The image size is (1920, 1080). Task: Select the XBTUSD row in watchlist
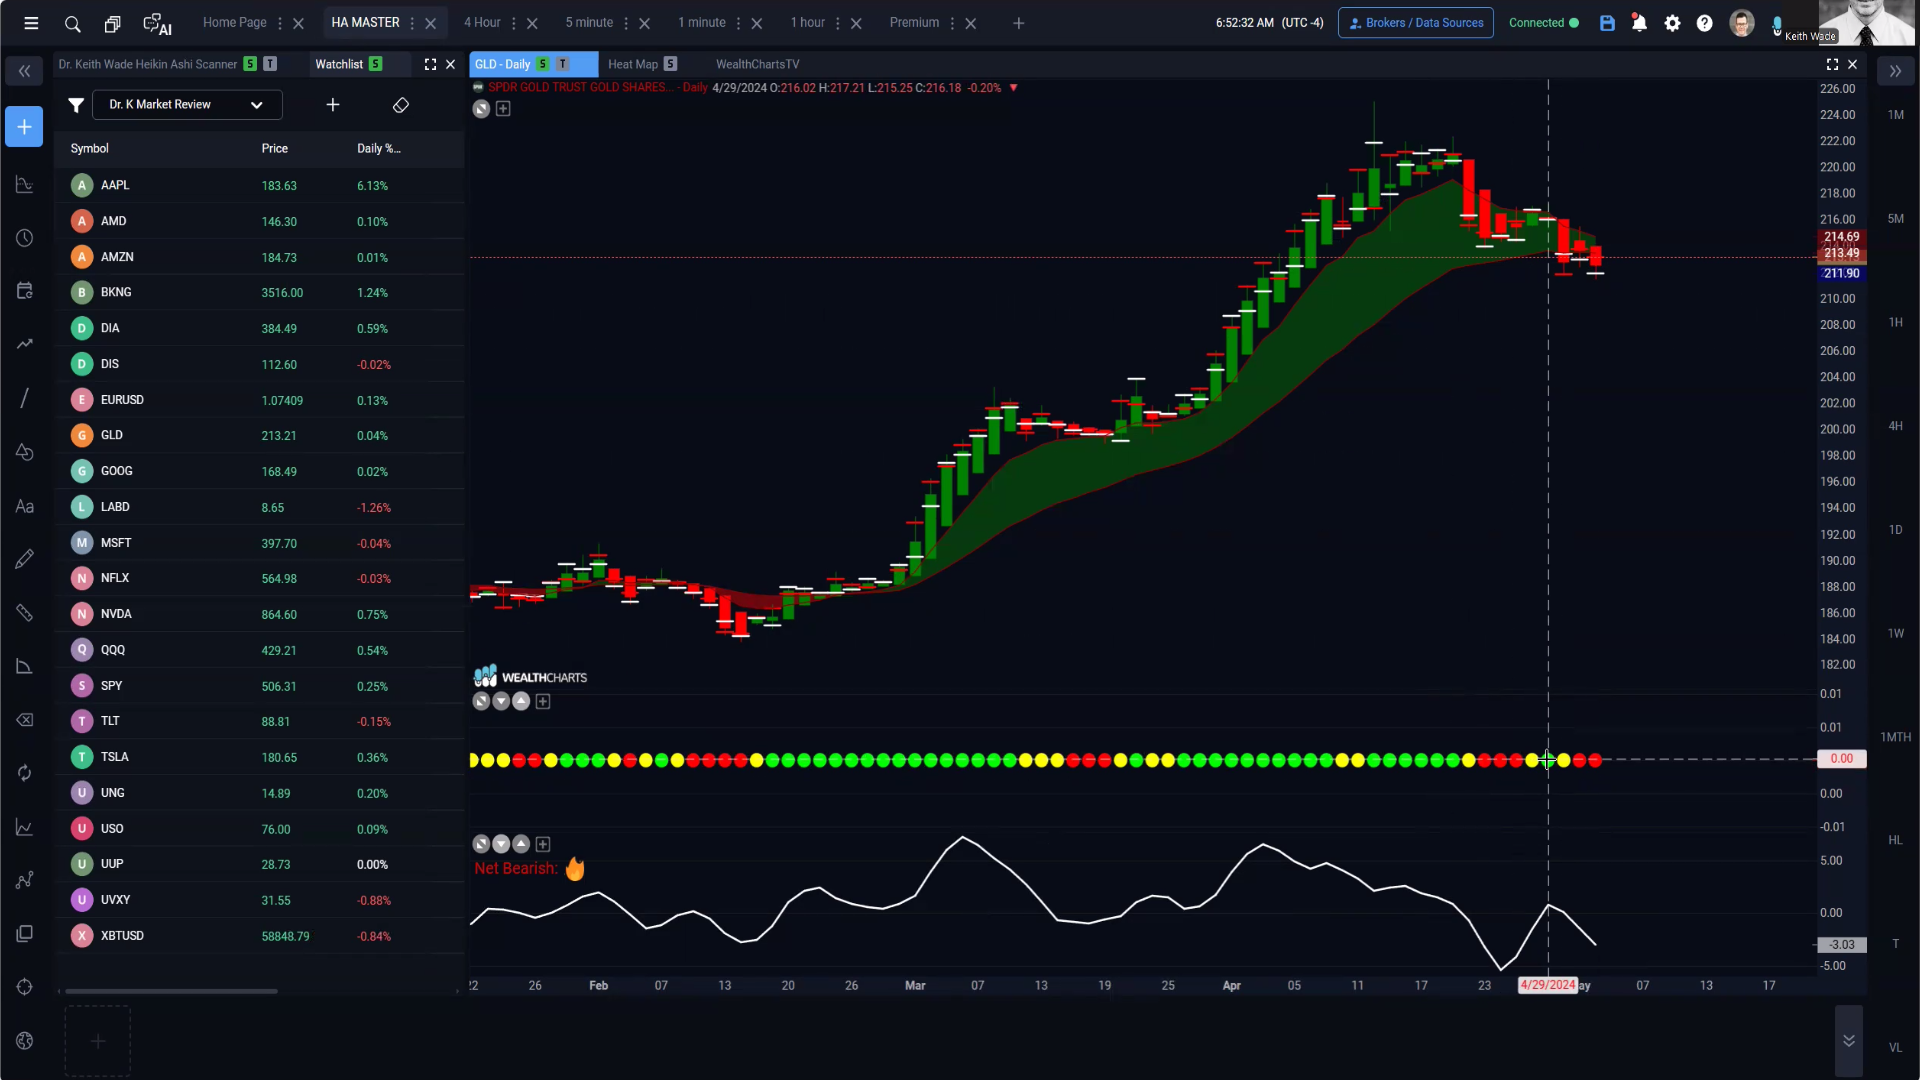(260, 936)
